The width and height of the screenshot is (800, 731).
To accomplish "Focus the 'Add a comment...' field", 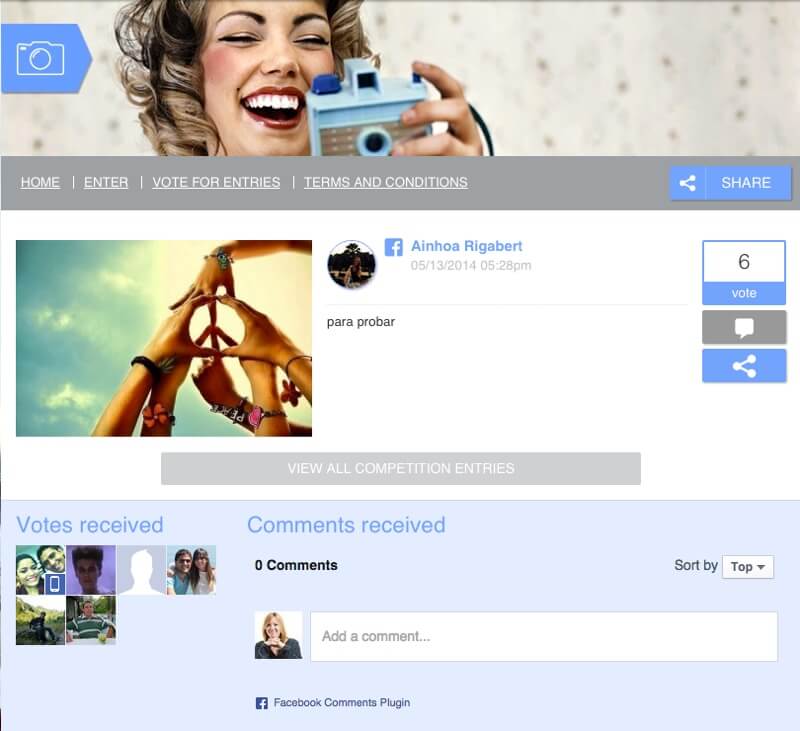I will (544, 637).
